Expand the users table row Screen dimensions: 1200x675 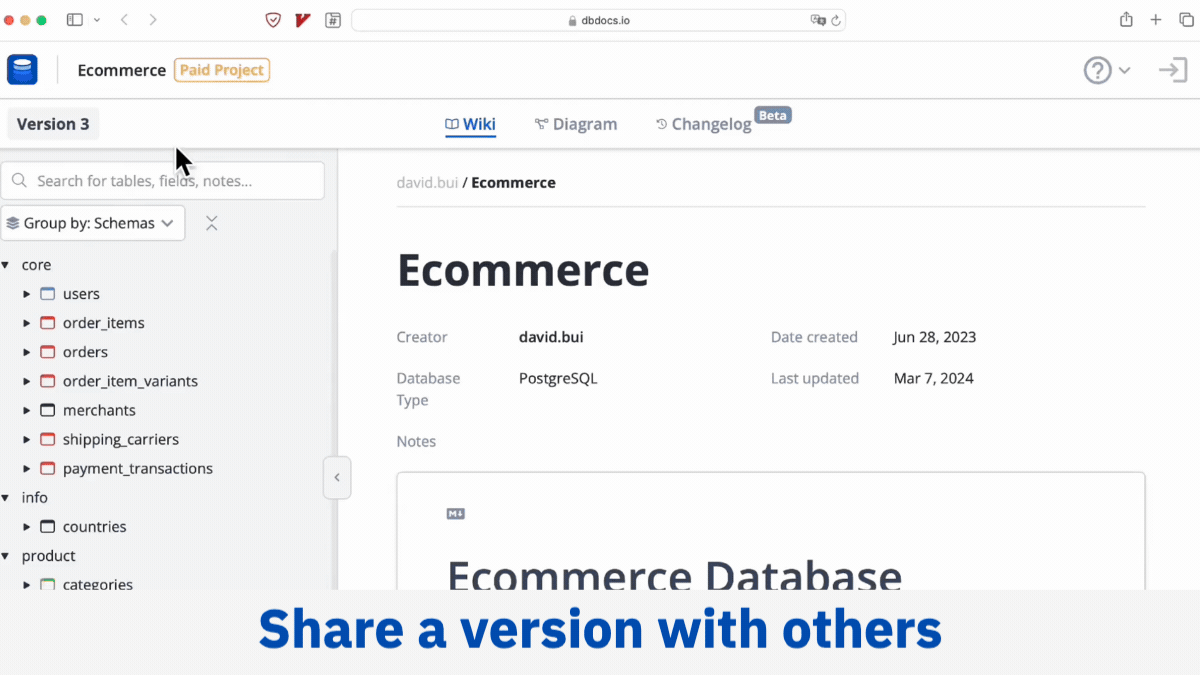tap(27, 294)
